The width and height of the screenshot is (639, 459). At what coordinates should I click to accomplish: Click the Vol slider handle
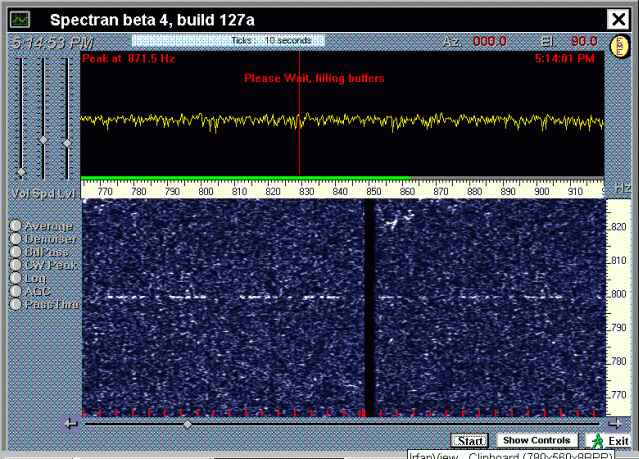[x=21, y=172]
